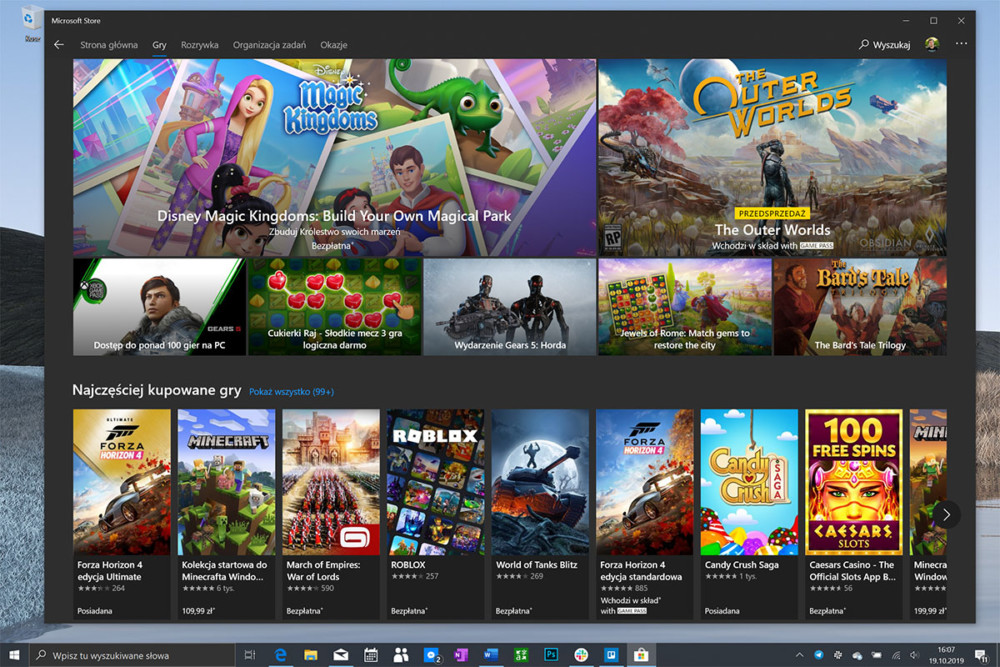Screen dimensions: 1000x667
Task: Click the Microsoft Store taskbar icon
Action: pyautogui.click(x=641, y=655)
